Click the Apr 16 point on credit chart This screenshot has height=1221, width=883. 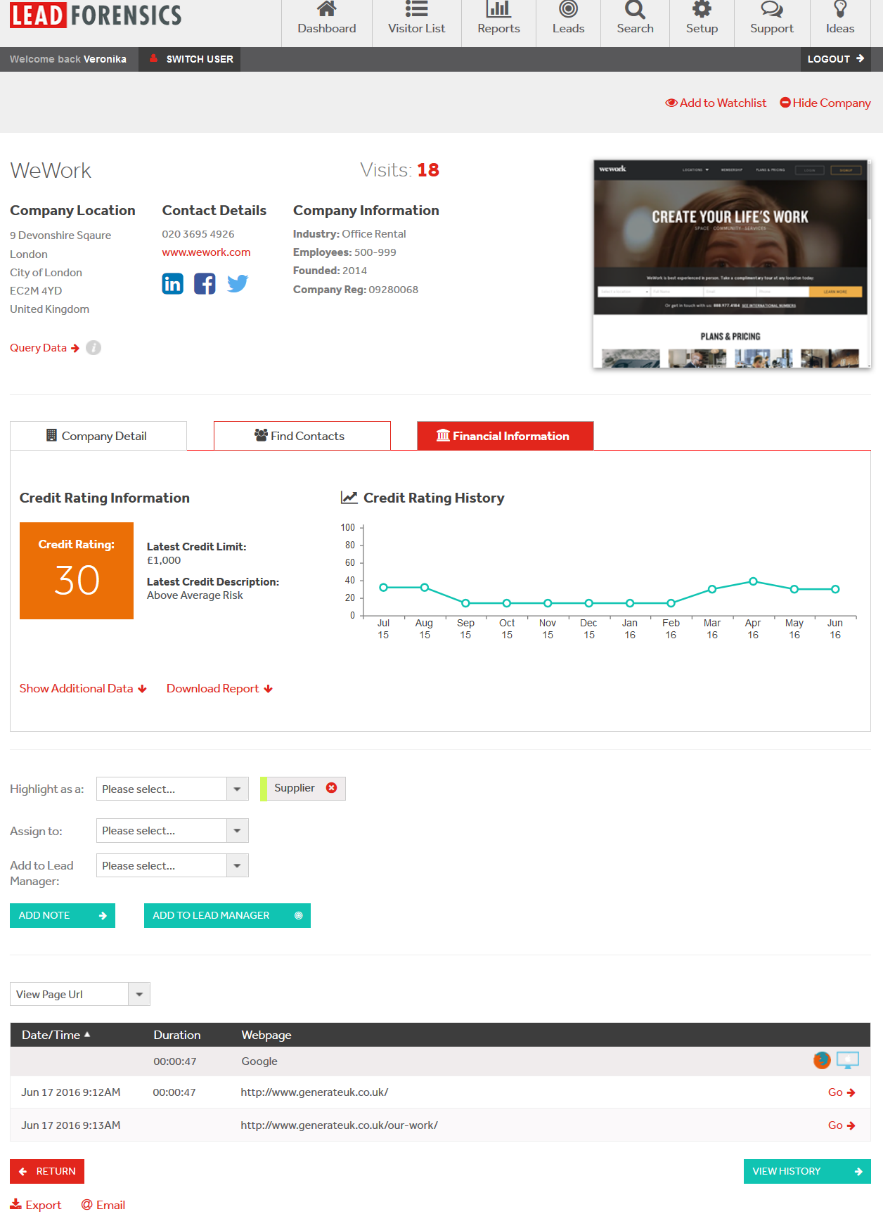tap(753, 581)
